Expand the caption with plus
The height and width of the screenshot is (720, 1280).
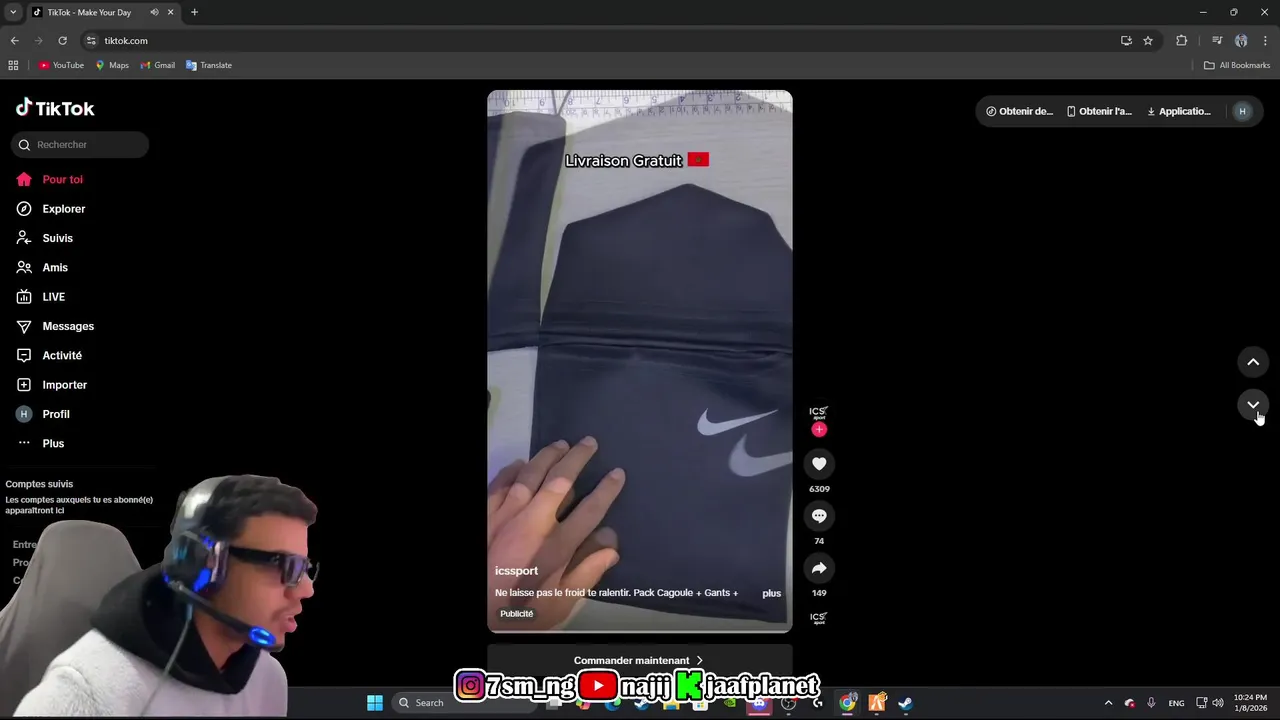(x=771, y=593)
